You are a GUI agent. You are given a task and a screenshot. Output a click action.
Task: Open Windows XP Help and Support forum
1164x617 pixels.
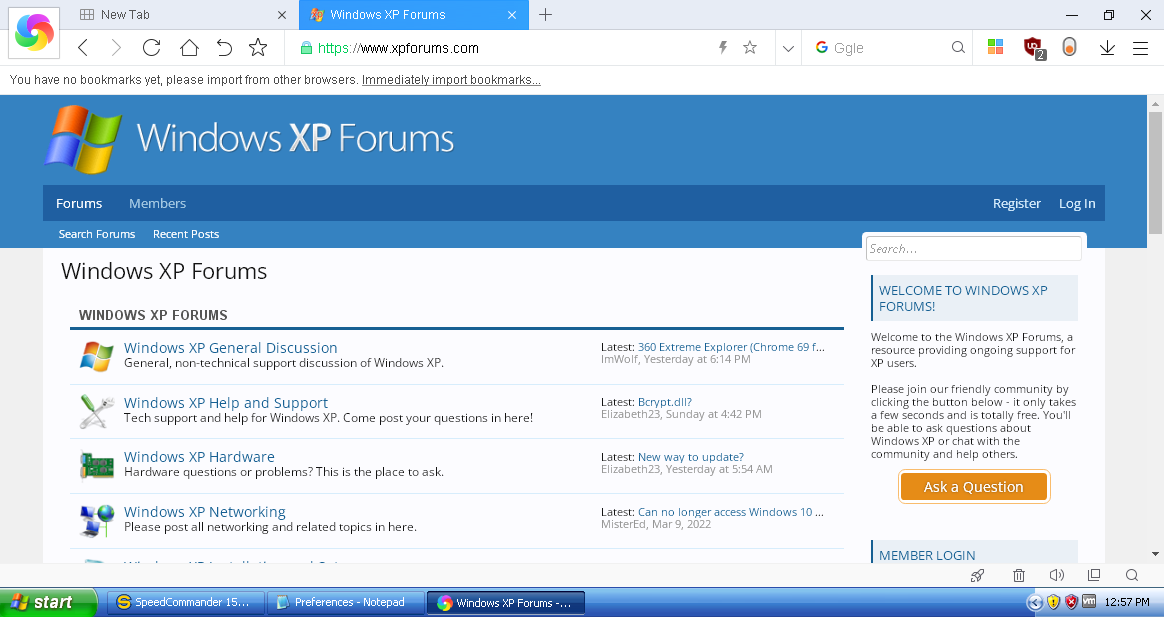(226, 402)
